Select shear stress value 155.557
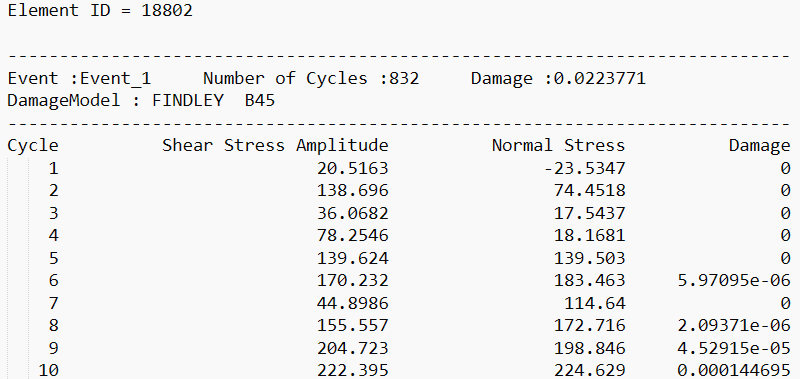The width and height of the screenshot is (800, 379). (353, 325)
